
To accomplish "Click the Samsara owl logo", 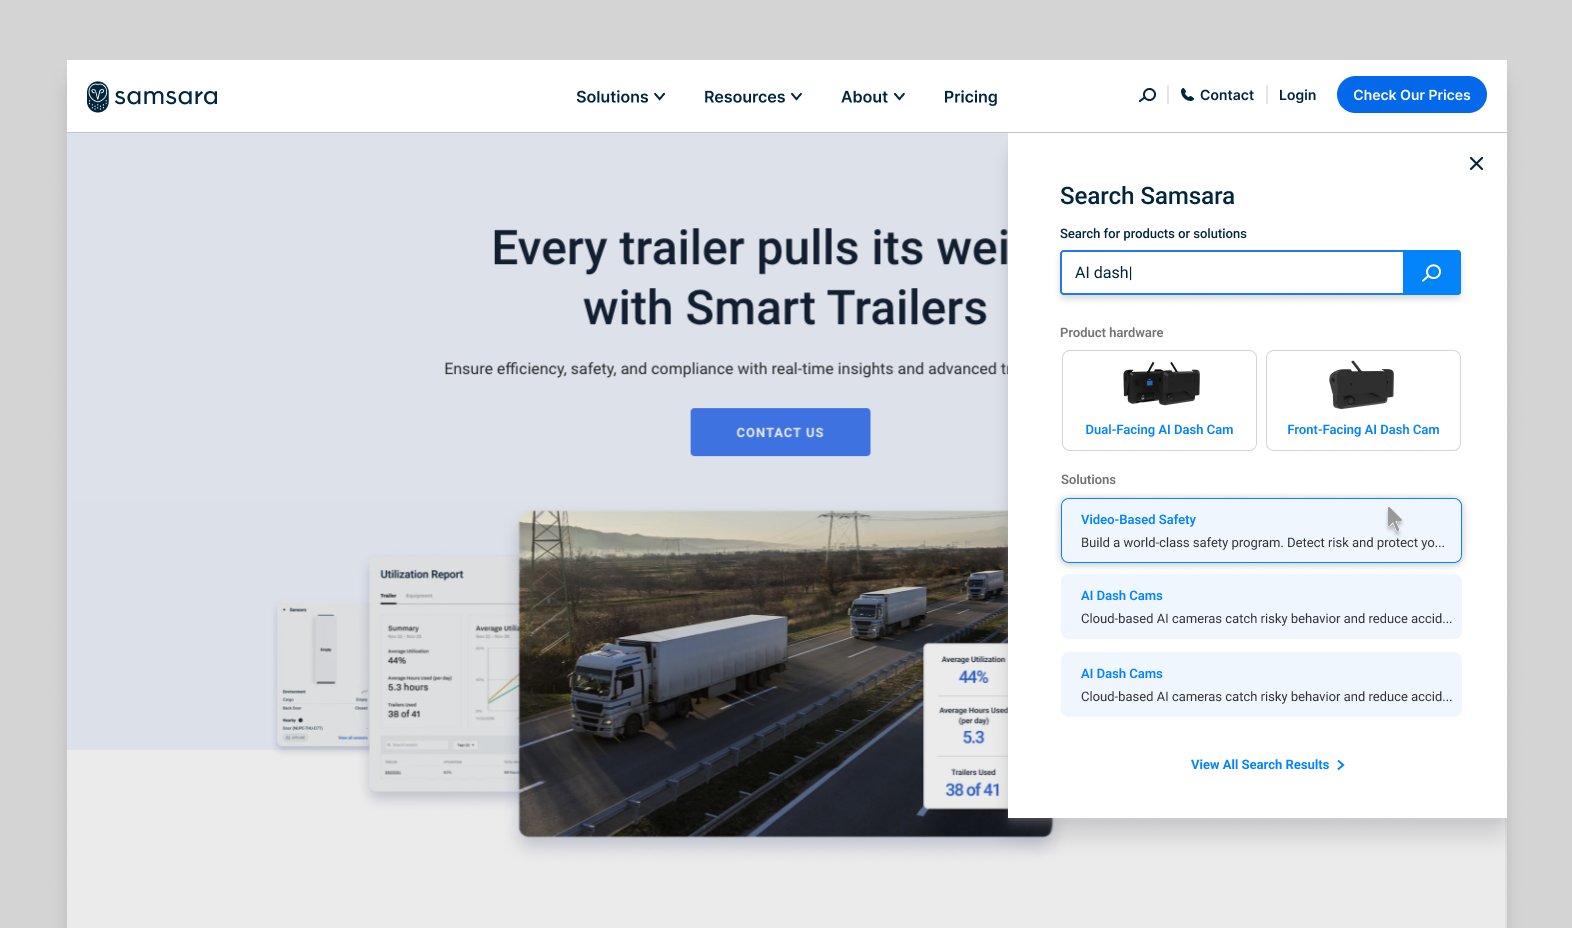I will (97, 97).
